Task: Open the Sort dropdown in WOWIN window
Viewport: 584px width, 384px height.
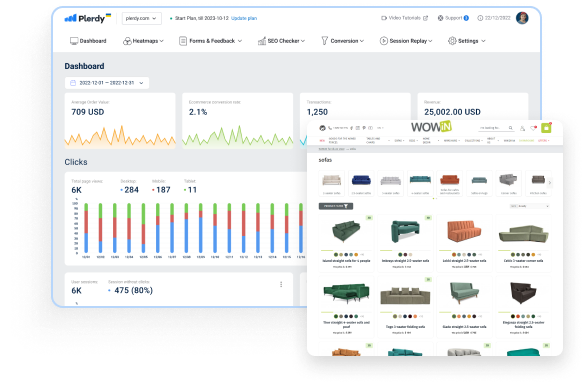Action: [x=530, y=206]
